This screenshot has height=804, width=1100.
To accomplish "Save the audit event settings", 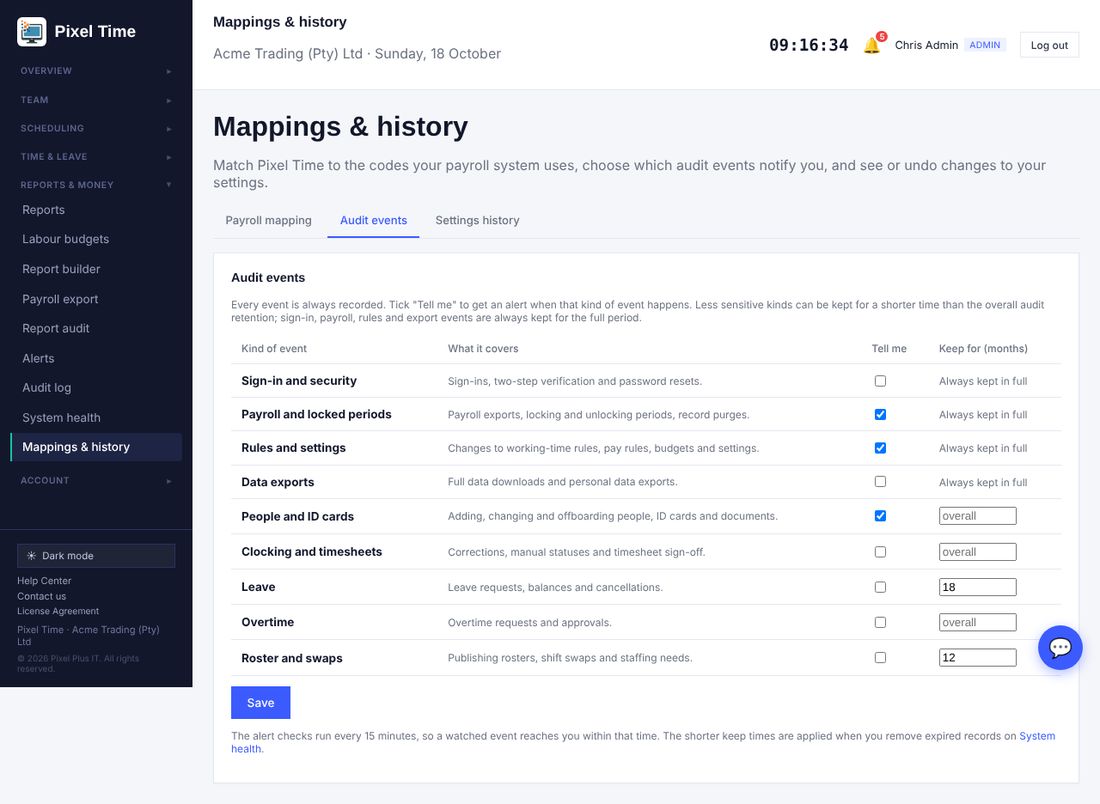I will click(260, 702).
